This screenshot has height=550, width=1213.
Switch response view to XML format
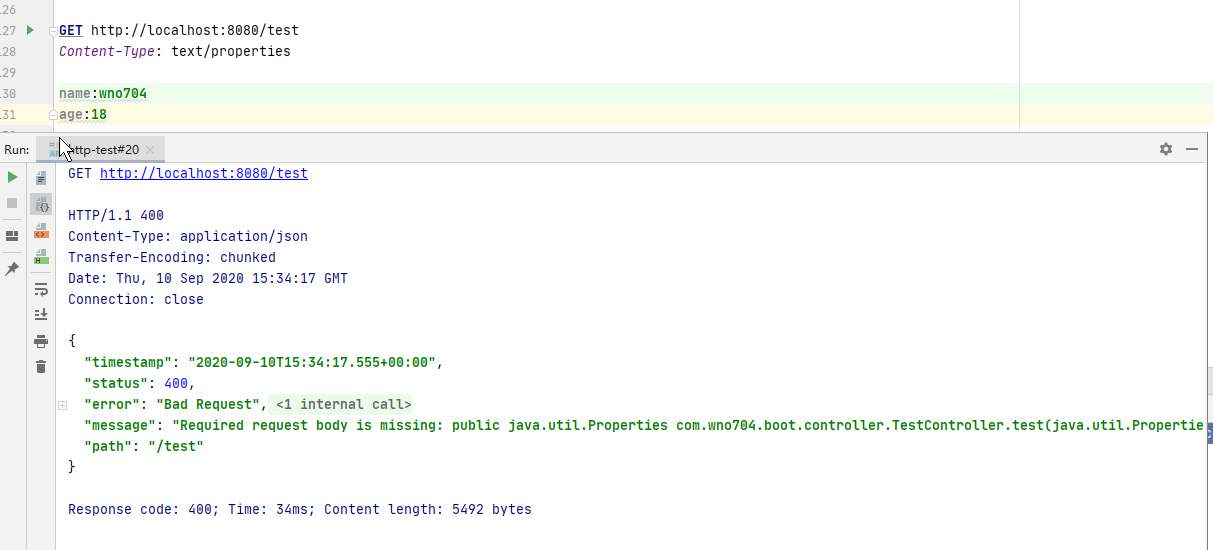(41, 231)
